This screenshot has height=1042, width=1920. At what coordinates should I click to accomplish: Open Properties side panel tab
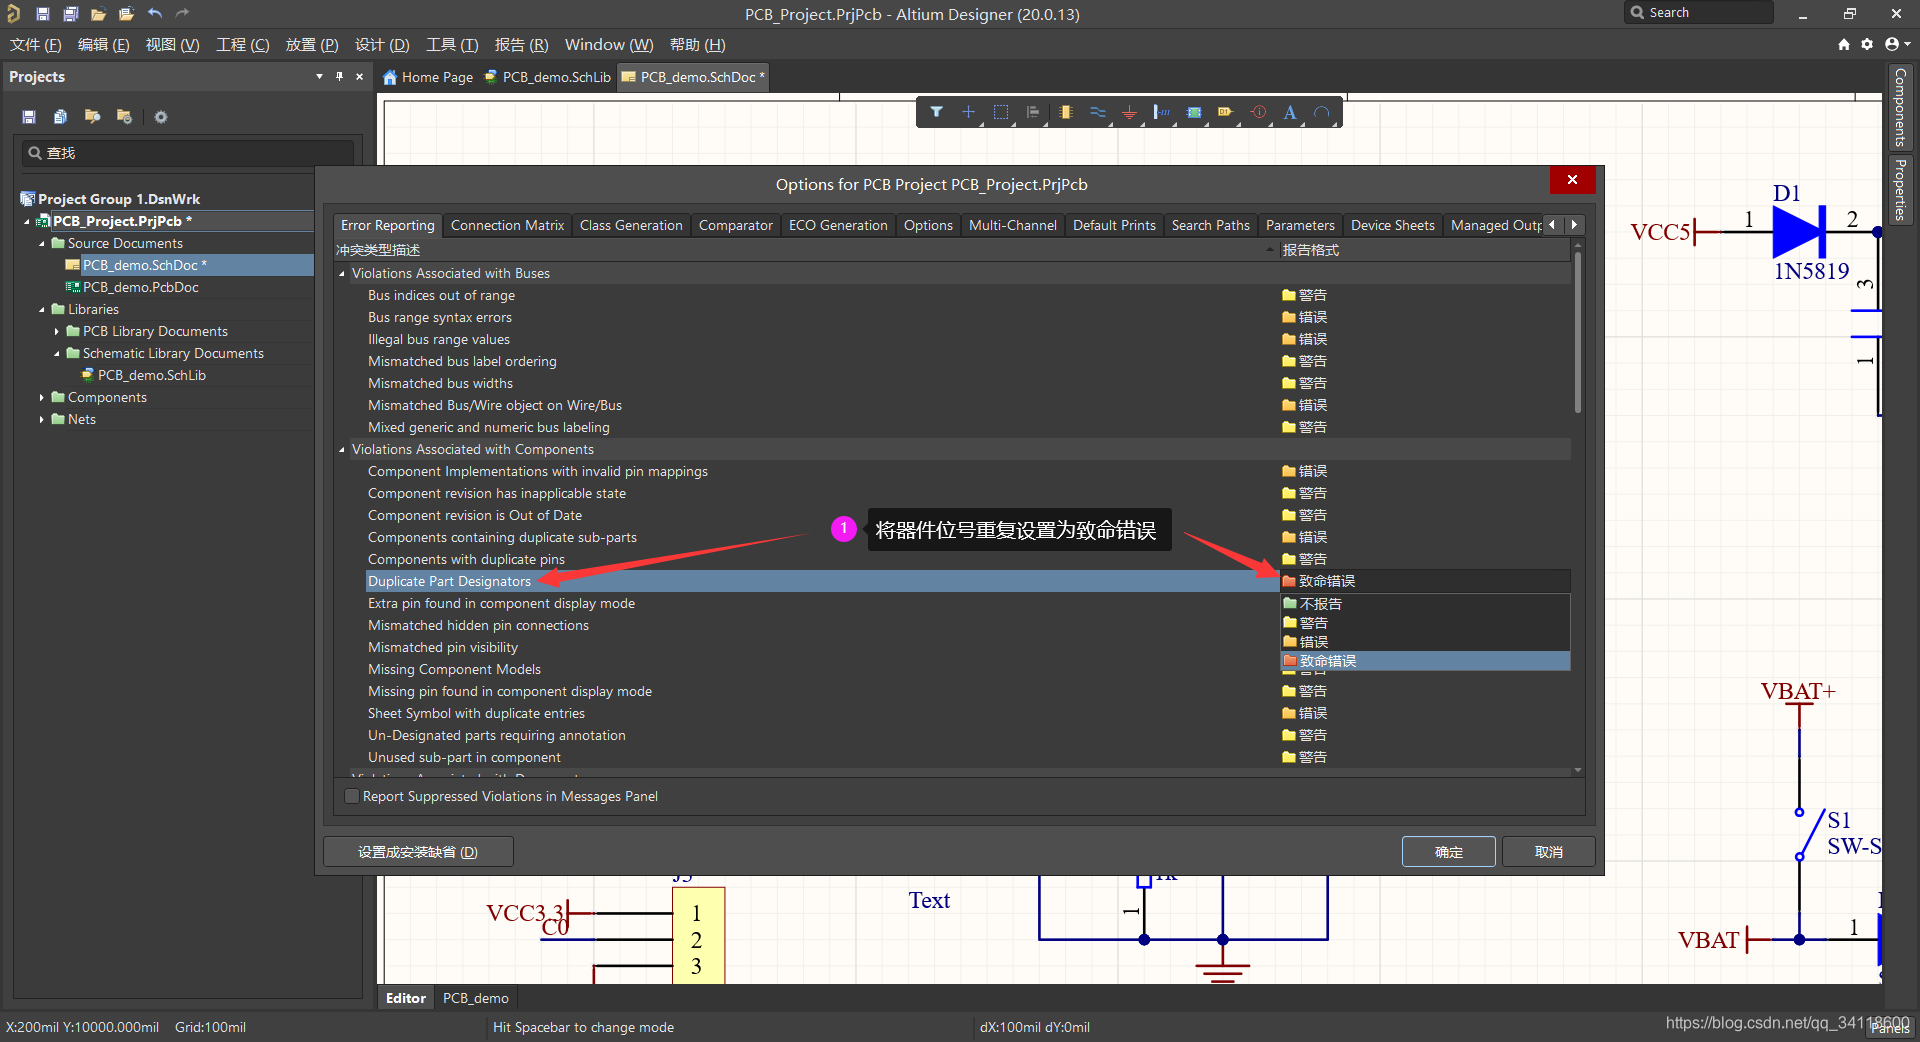click(1900, 190)
